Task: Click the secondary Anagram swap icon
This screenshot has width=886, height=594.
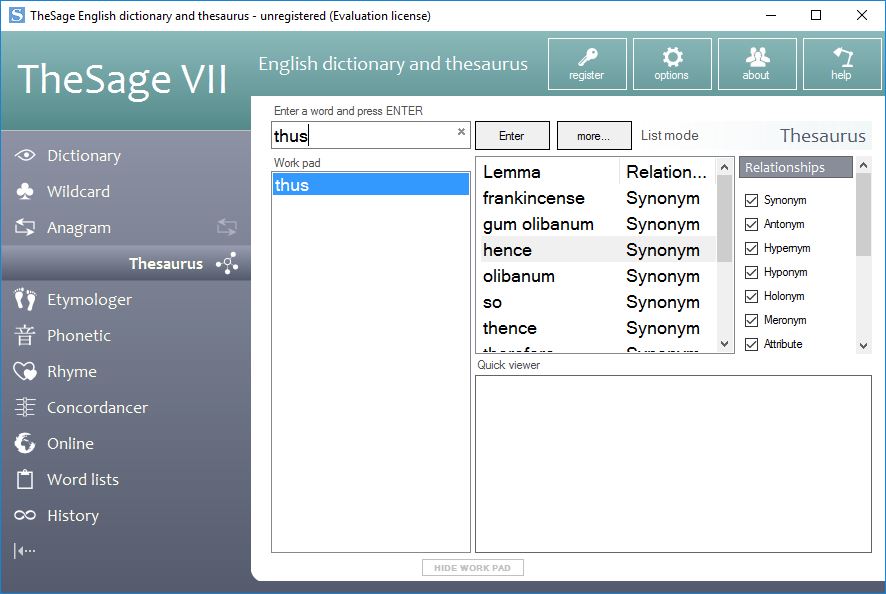Action: point(227,227)
